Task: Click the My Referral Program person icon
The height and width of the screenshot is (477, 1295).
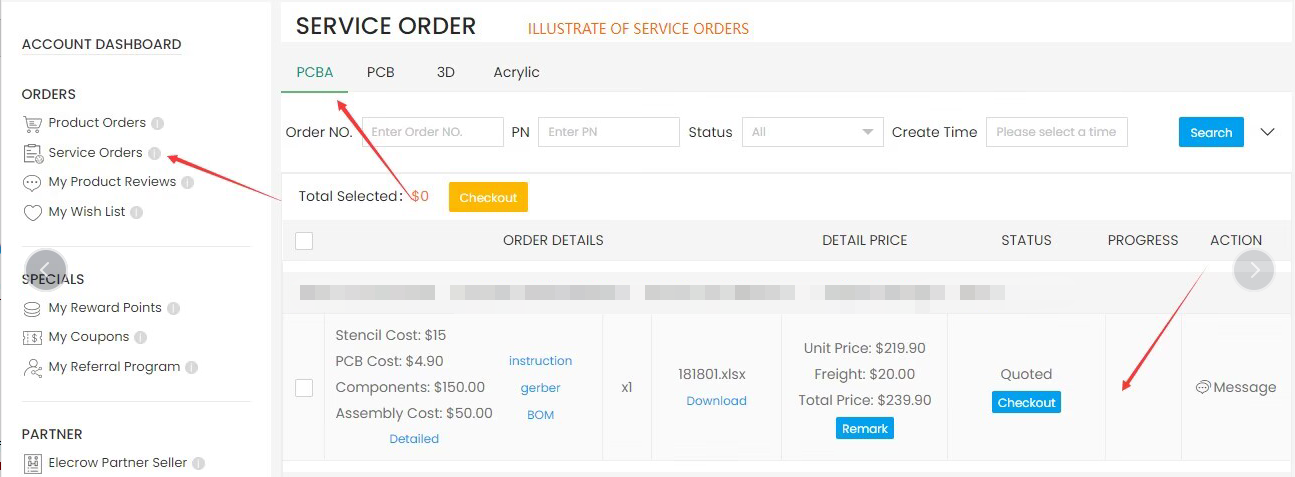Action: click(x=32, y=367)
